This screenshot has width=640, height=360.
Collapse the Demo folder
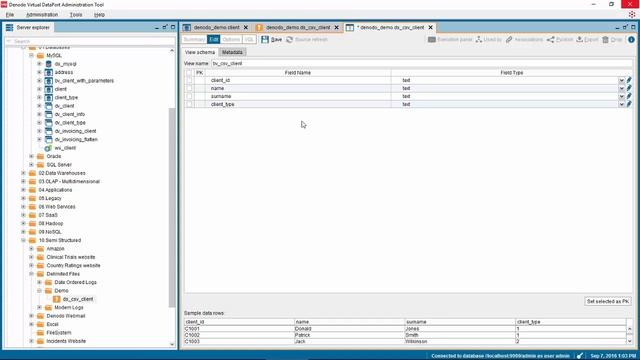[40, 291]
